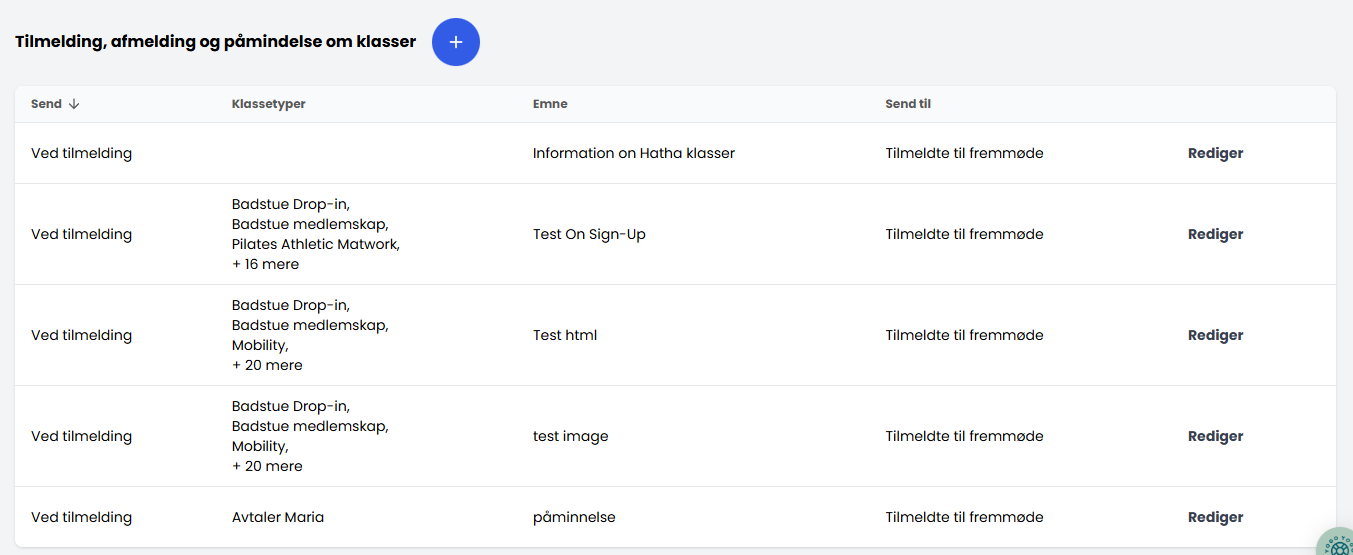Click the Emne column header
The width and height of the screenshot is (1353, 555).
(550, 104)
